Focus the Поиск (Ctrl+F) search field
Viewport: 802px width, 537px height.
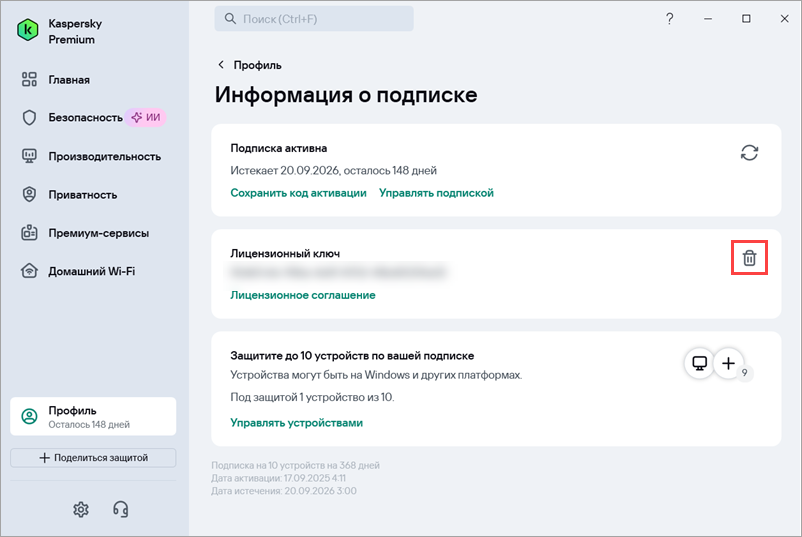[314, 19]
